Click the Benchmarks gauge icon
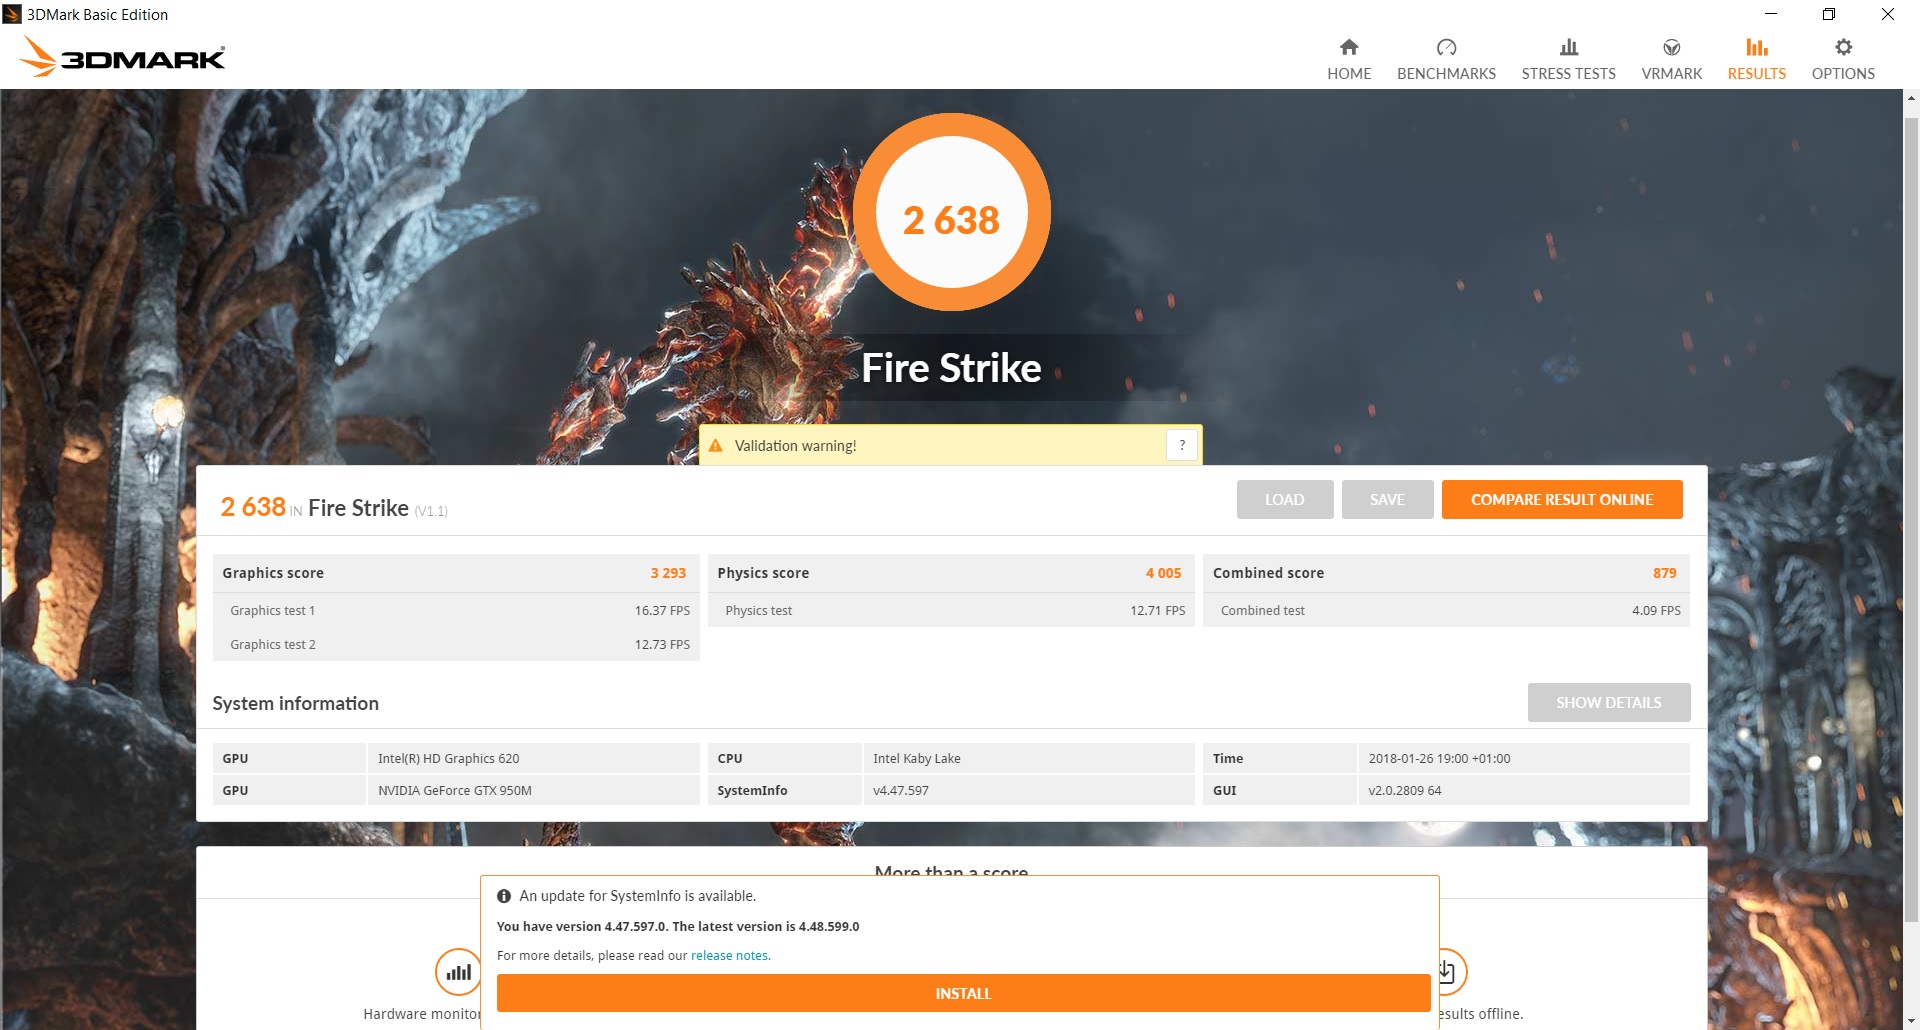Image resolution: width=1920 pixels, height=1030 pixels. point(1446,47)
